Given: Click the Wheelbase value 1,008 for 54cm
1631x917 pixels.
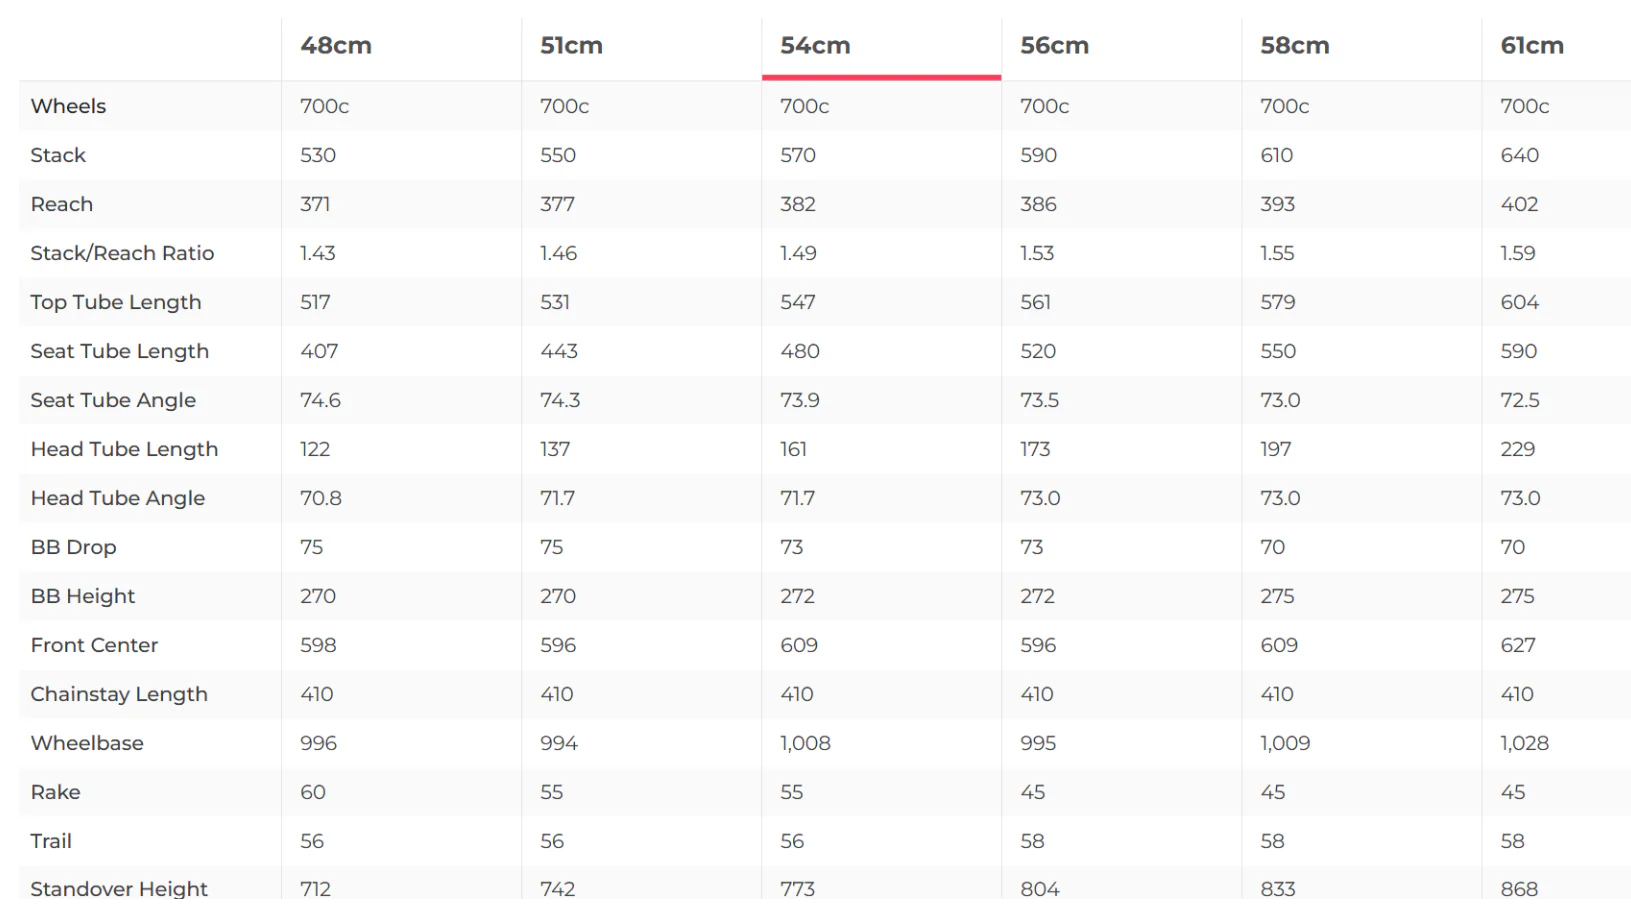Looking at the screenshot, I should 805,743.
